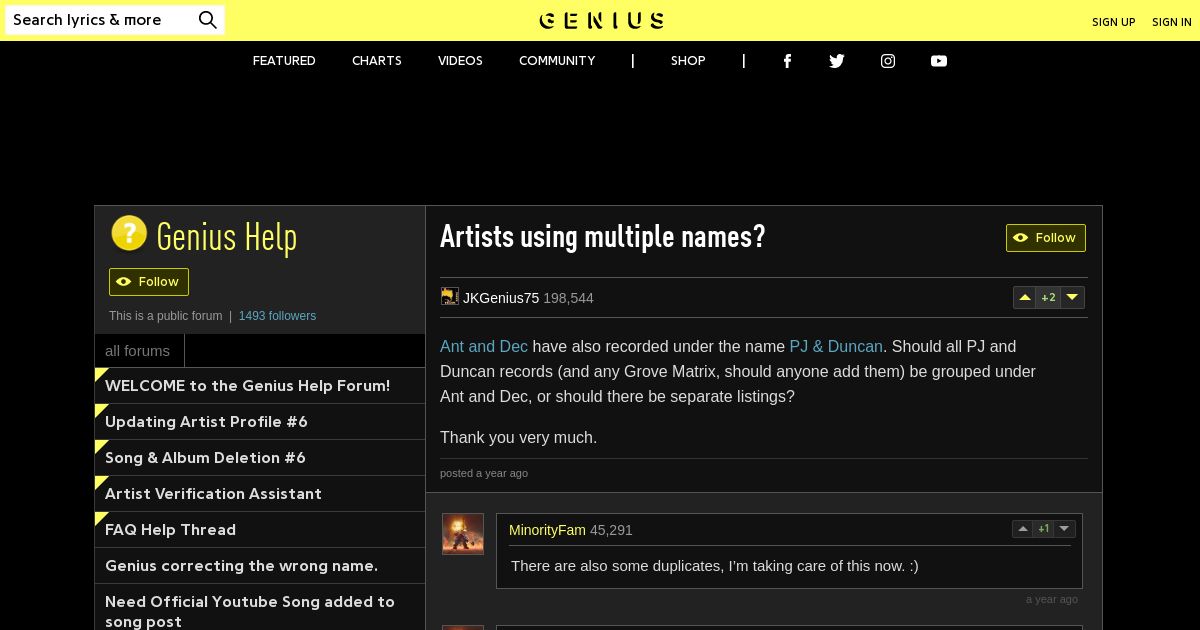Open the Community menu item
This screenshot has height=630, width=1200.
point(557,61)
